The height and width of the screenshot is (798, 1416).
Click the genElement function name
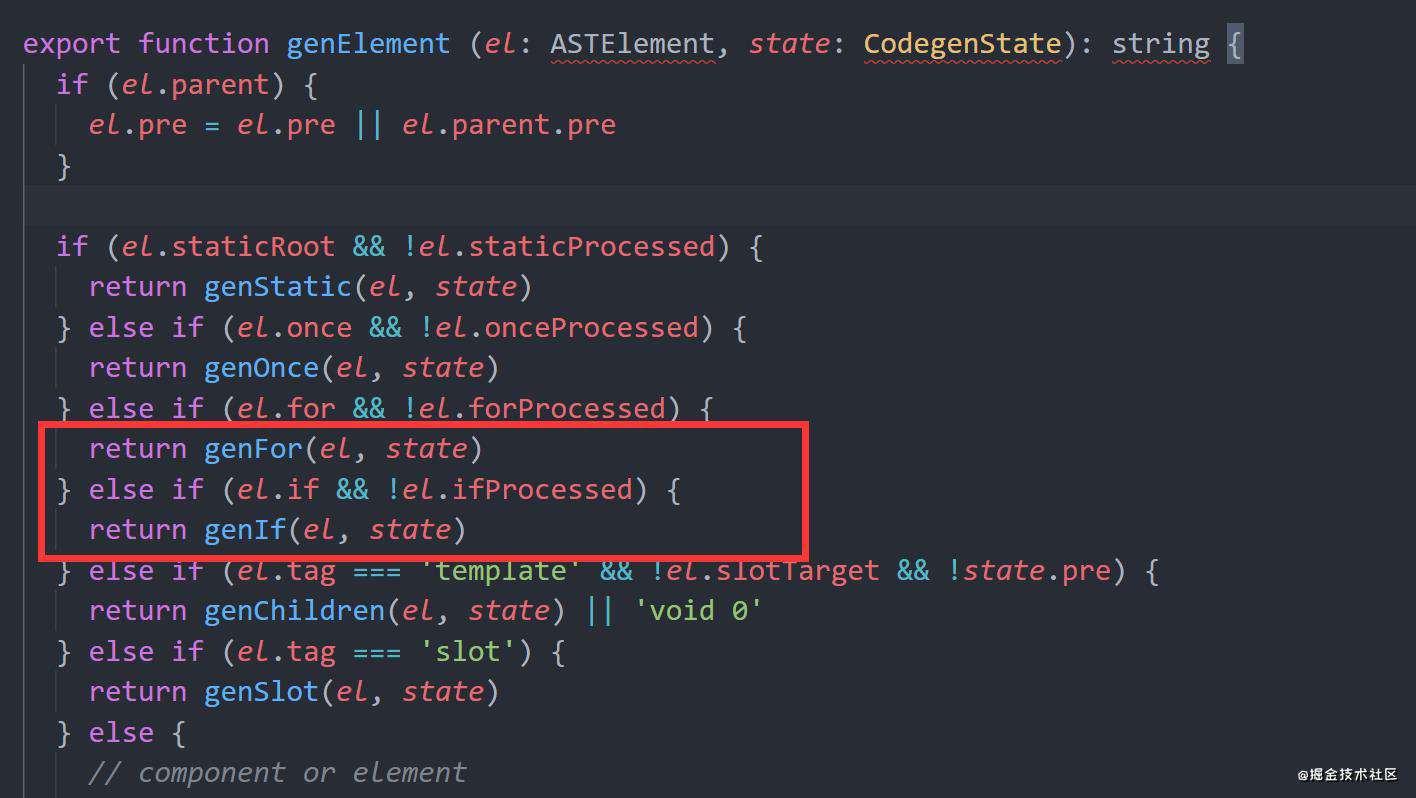pos(368,44)
